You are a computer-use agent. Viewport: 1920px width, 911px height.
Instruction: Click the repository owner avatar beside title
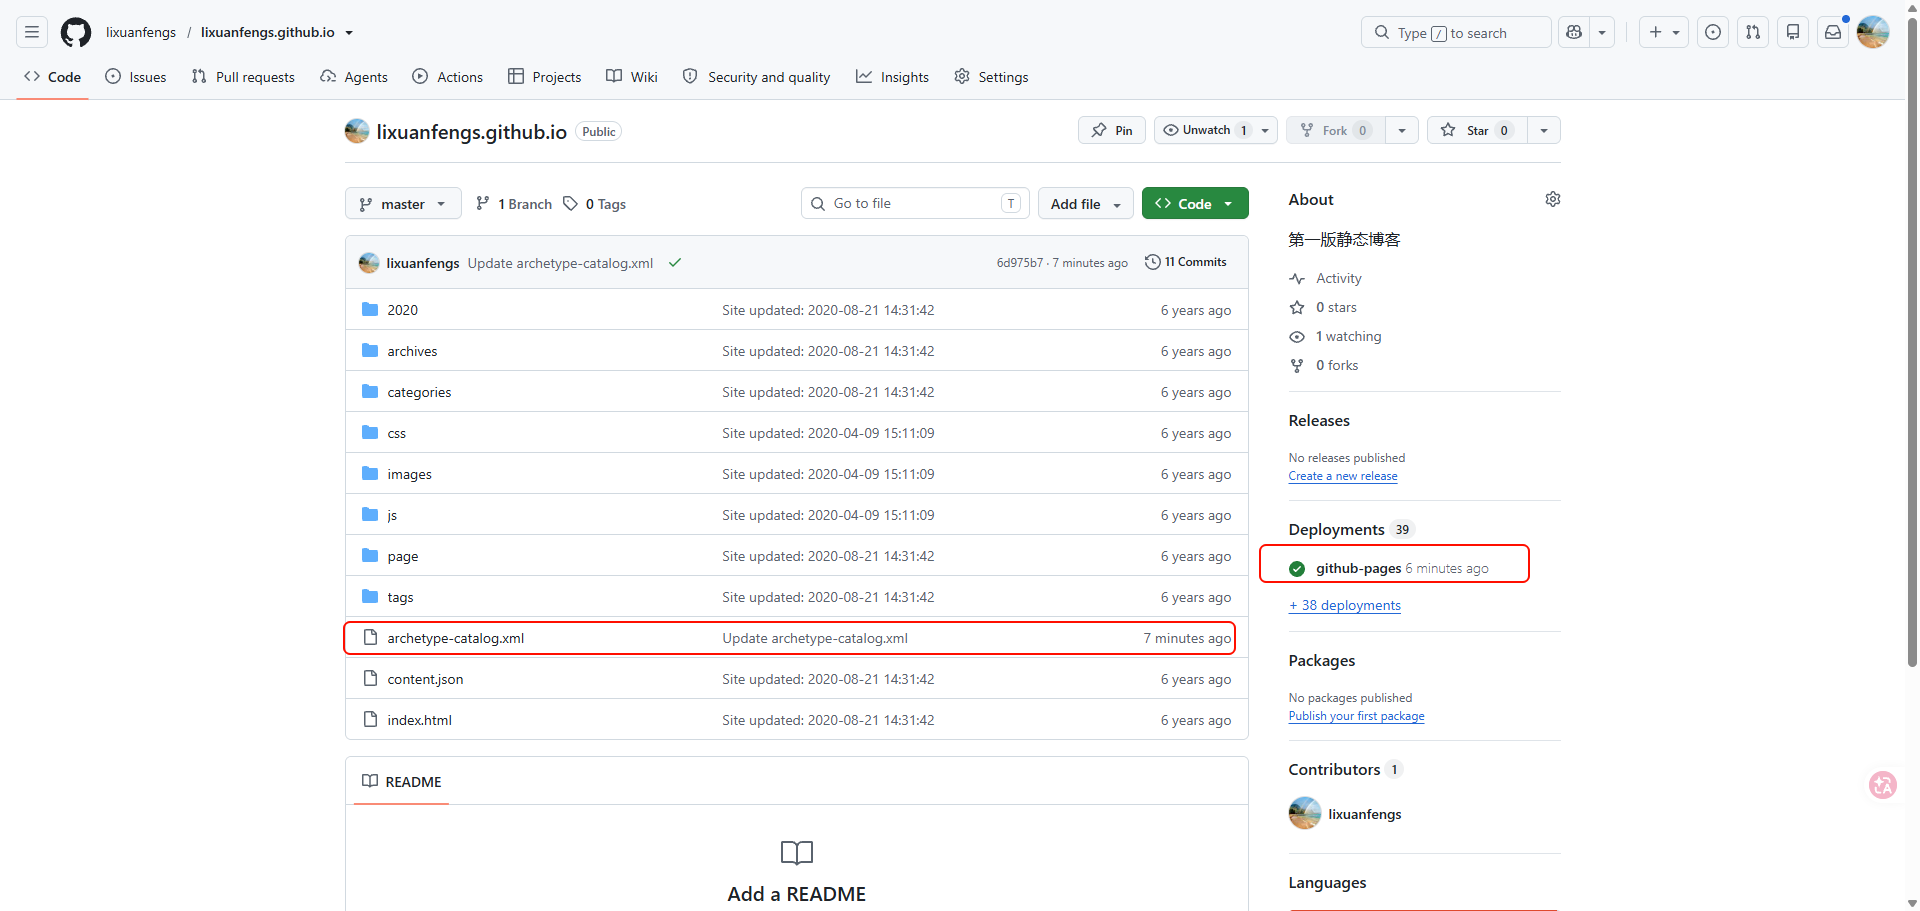(357, 131)
